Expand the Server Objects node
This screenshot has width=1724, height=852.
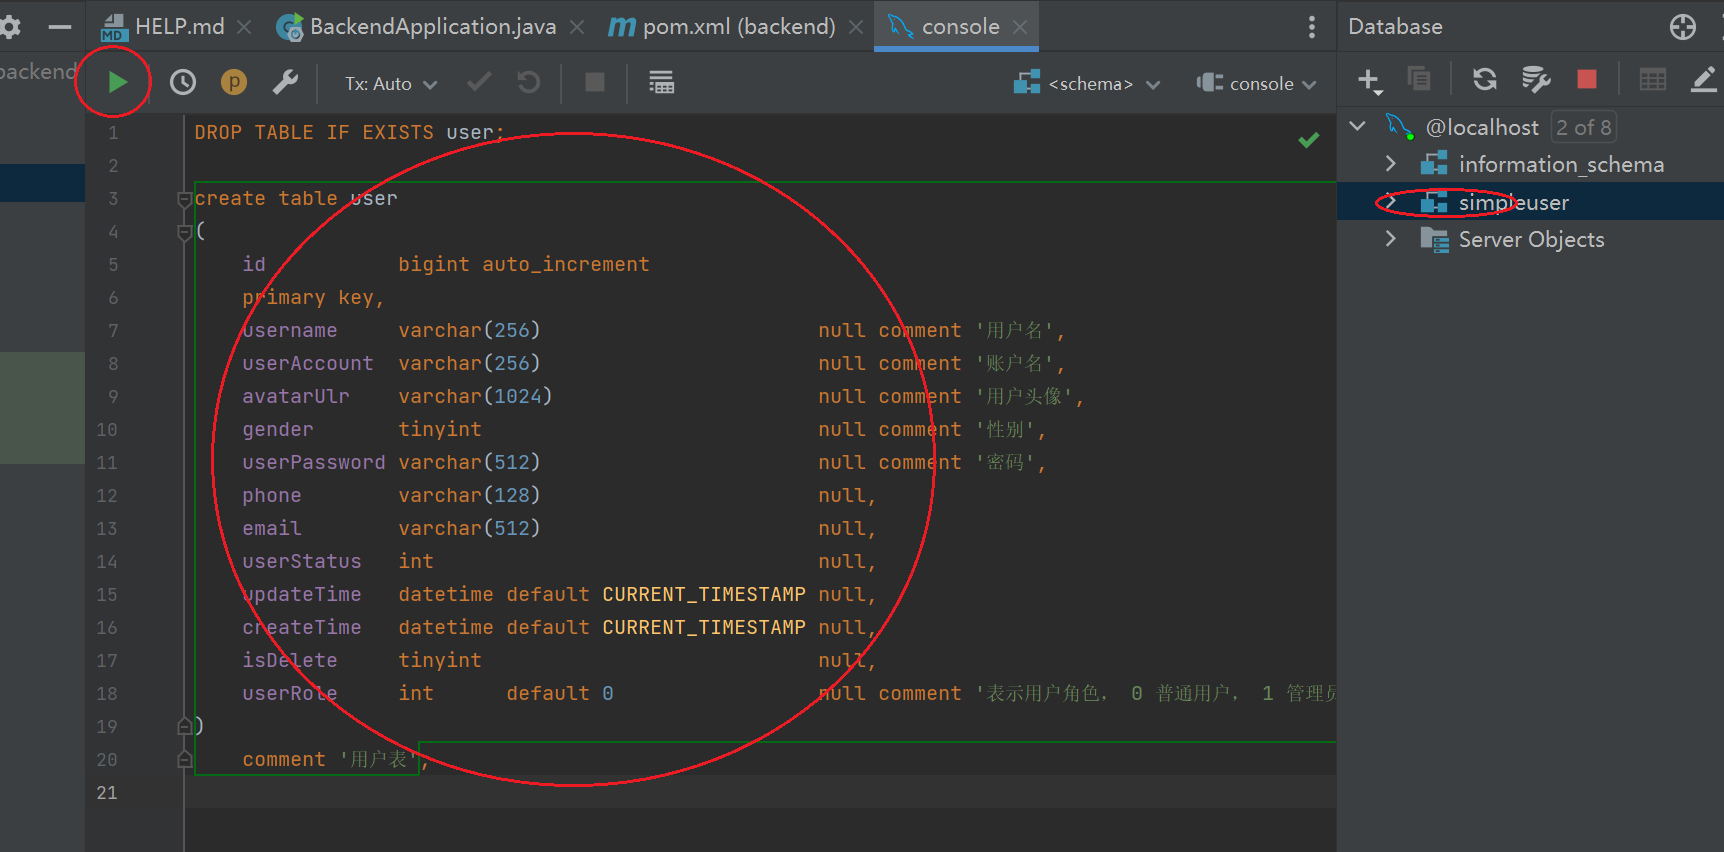pos(1390,239)
